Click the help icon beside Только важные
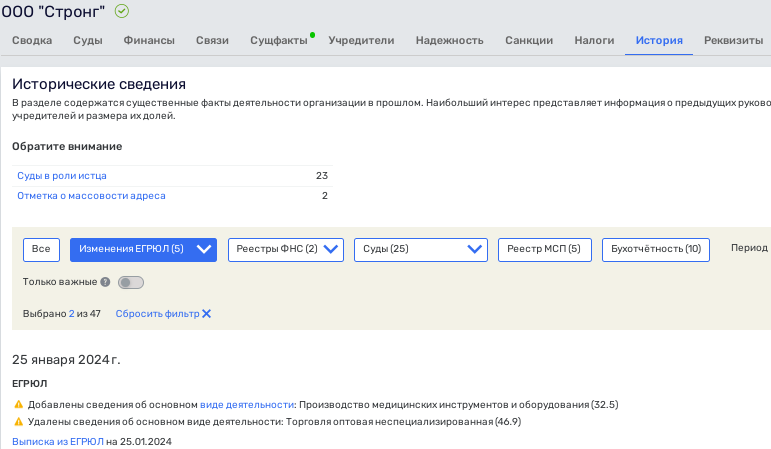This screenshot has width=771, height=449. pyautogui.click(x=105, y=283)
